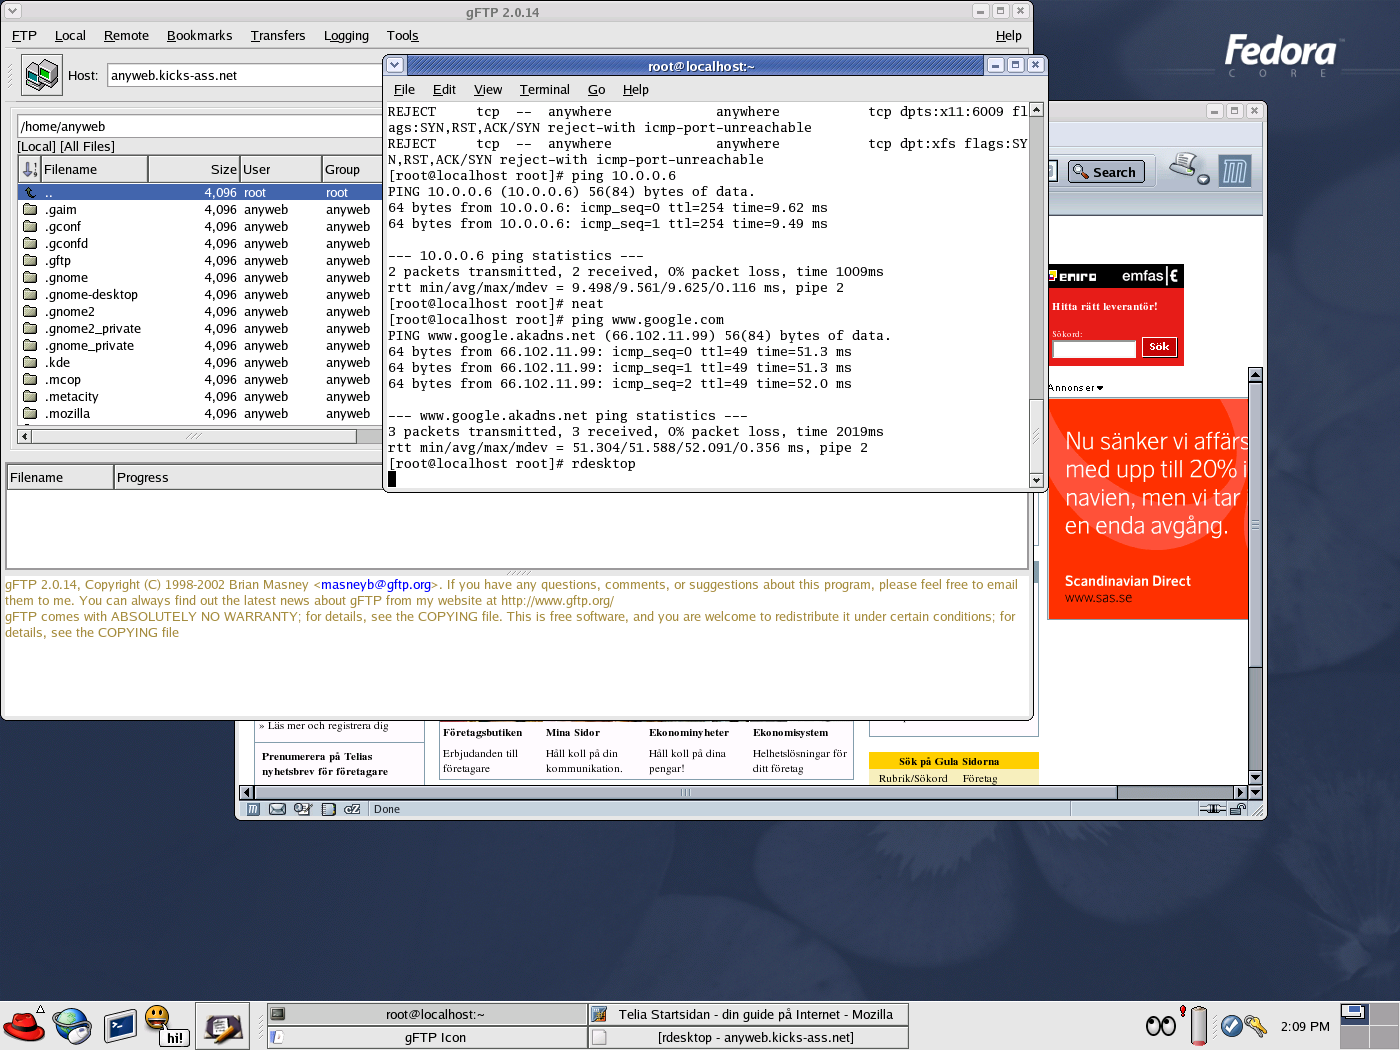Click the clock showing 2:09 PM
This screenshot has height=1050, width=1400.
(x=1305, y=1026)
